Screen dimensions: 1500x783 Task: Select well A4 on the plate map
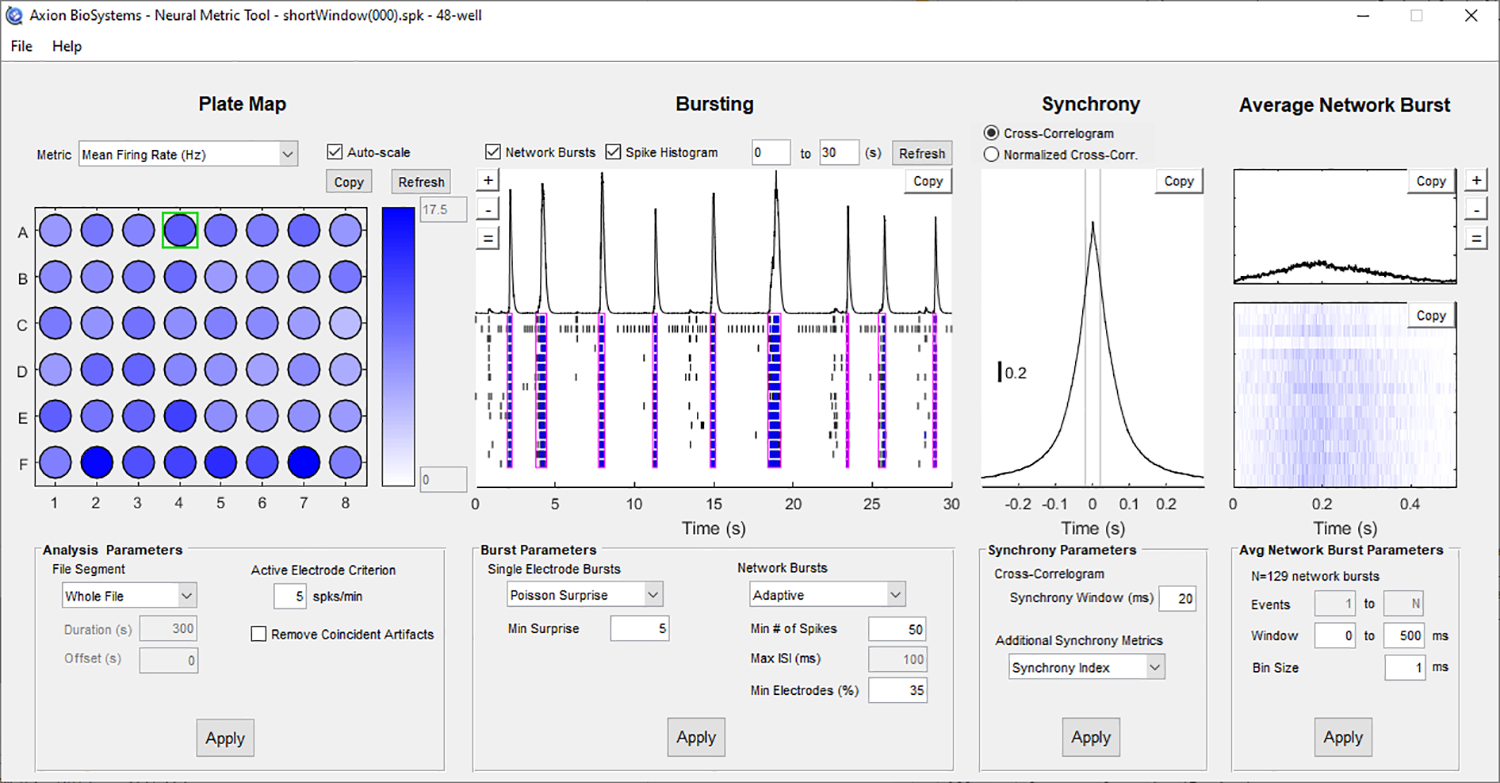tap(179, 230)
